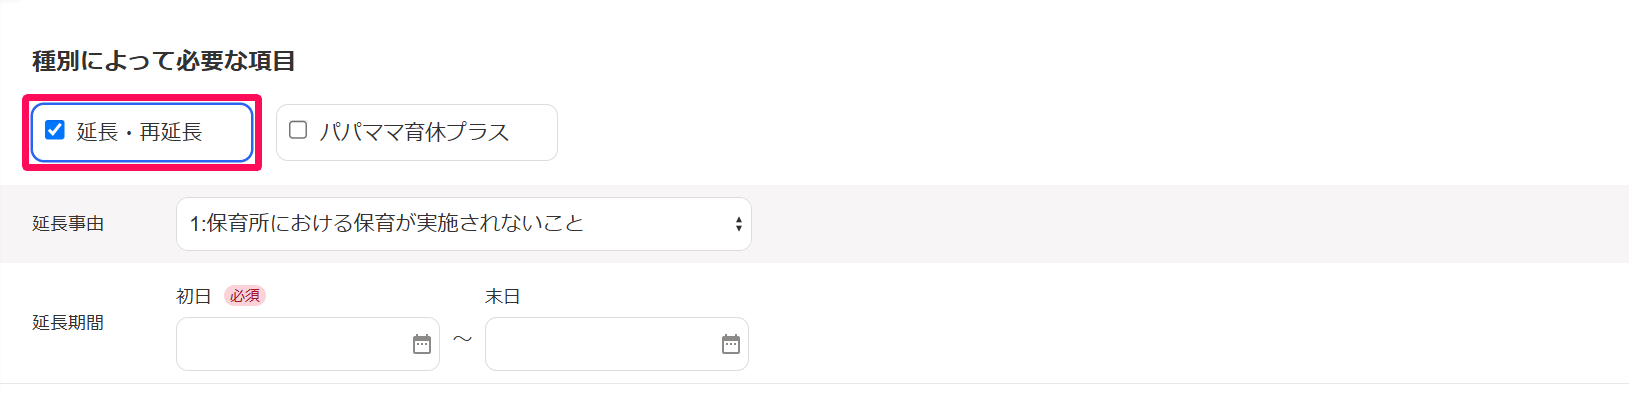Toggle the option via the 延長・再延長 label text
This screenshot has width=1629, height=397.
[x=139, y=132]
